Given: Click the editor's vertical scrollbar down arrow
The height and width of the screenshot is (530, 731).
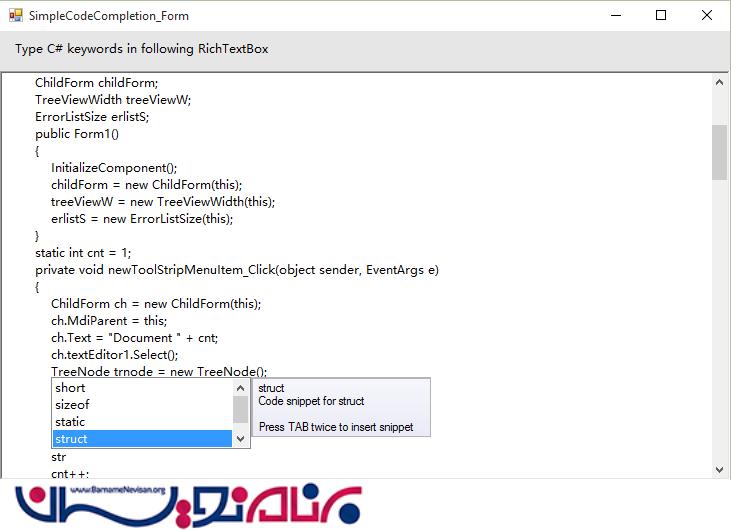Looking at the screenshot, I should (x=719, y=468).
